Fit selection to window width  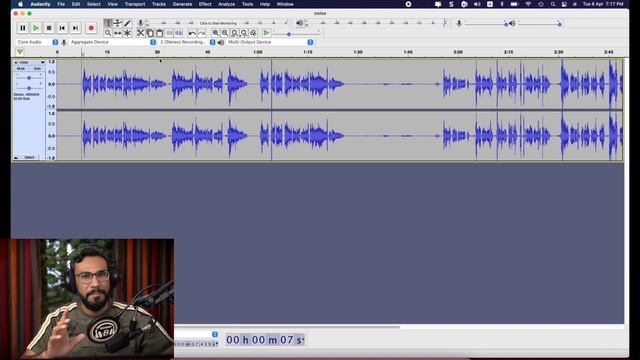tap(234, 33)
